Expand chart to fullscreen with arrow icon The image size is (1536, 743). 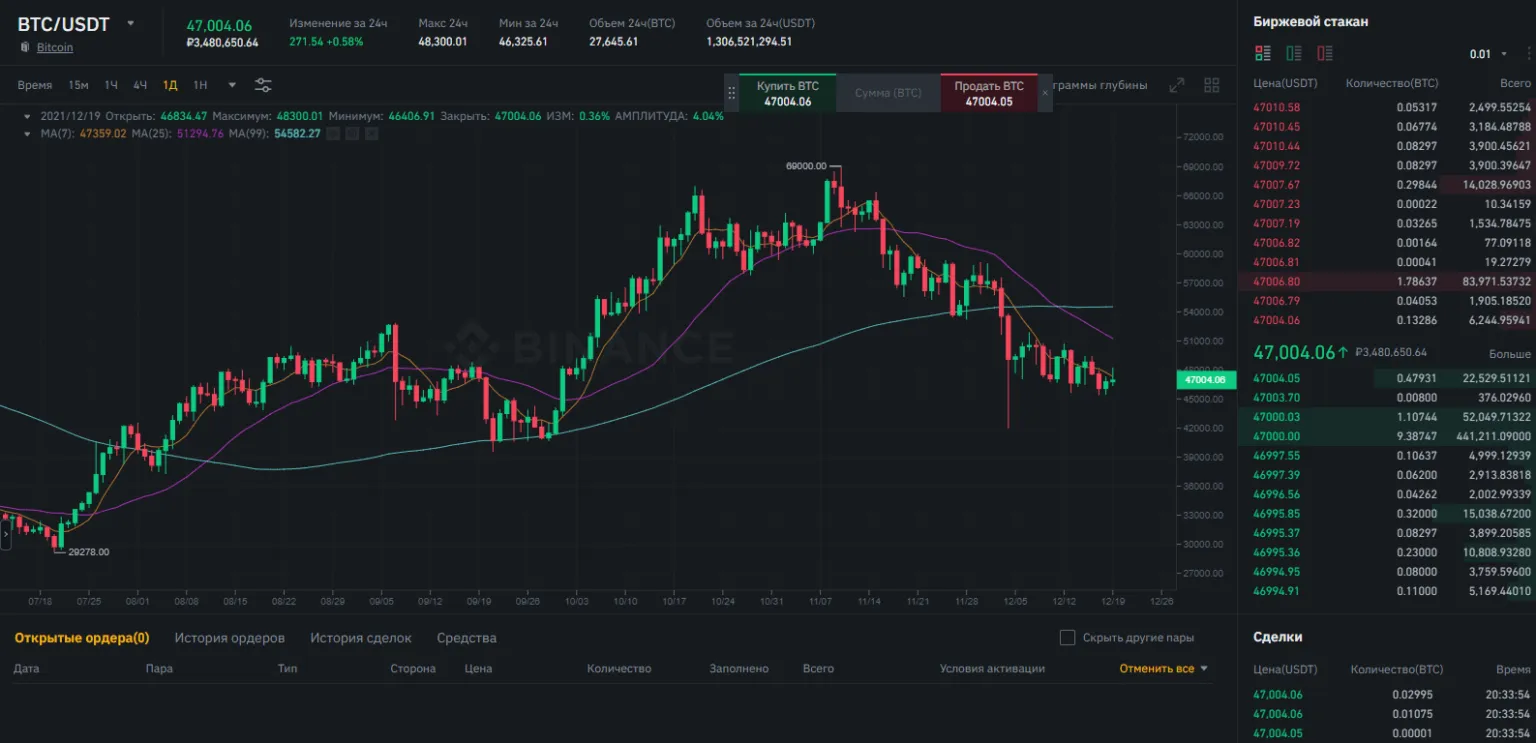pyautogui.click(x=1176, y=84)
